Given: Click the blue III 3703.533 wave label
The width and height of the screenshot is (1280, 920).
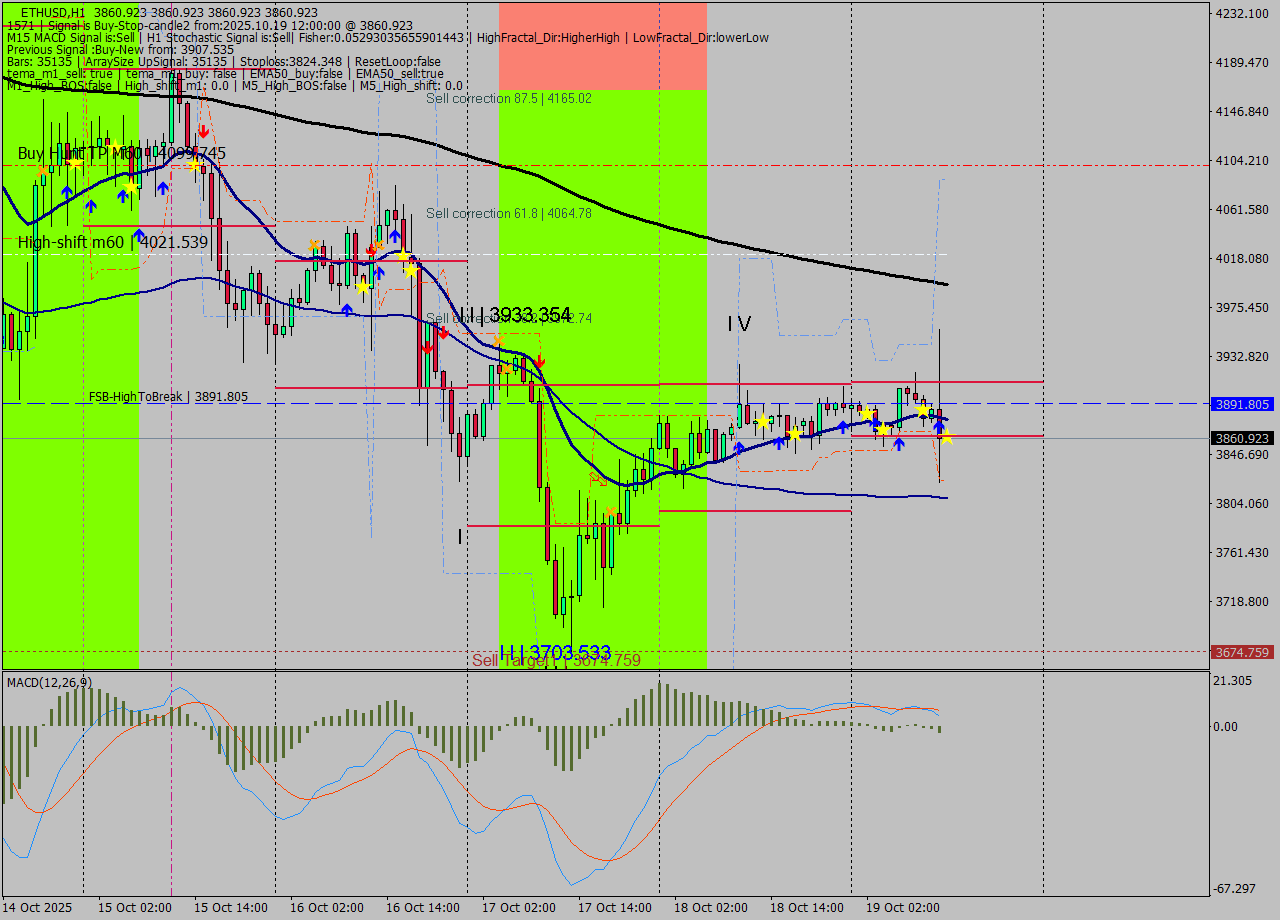Looking at the screenshot, I should click(x=555, y=652).
